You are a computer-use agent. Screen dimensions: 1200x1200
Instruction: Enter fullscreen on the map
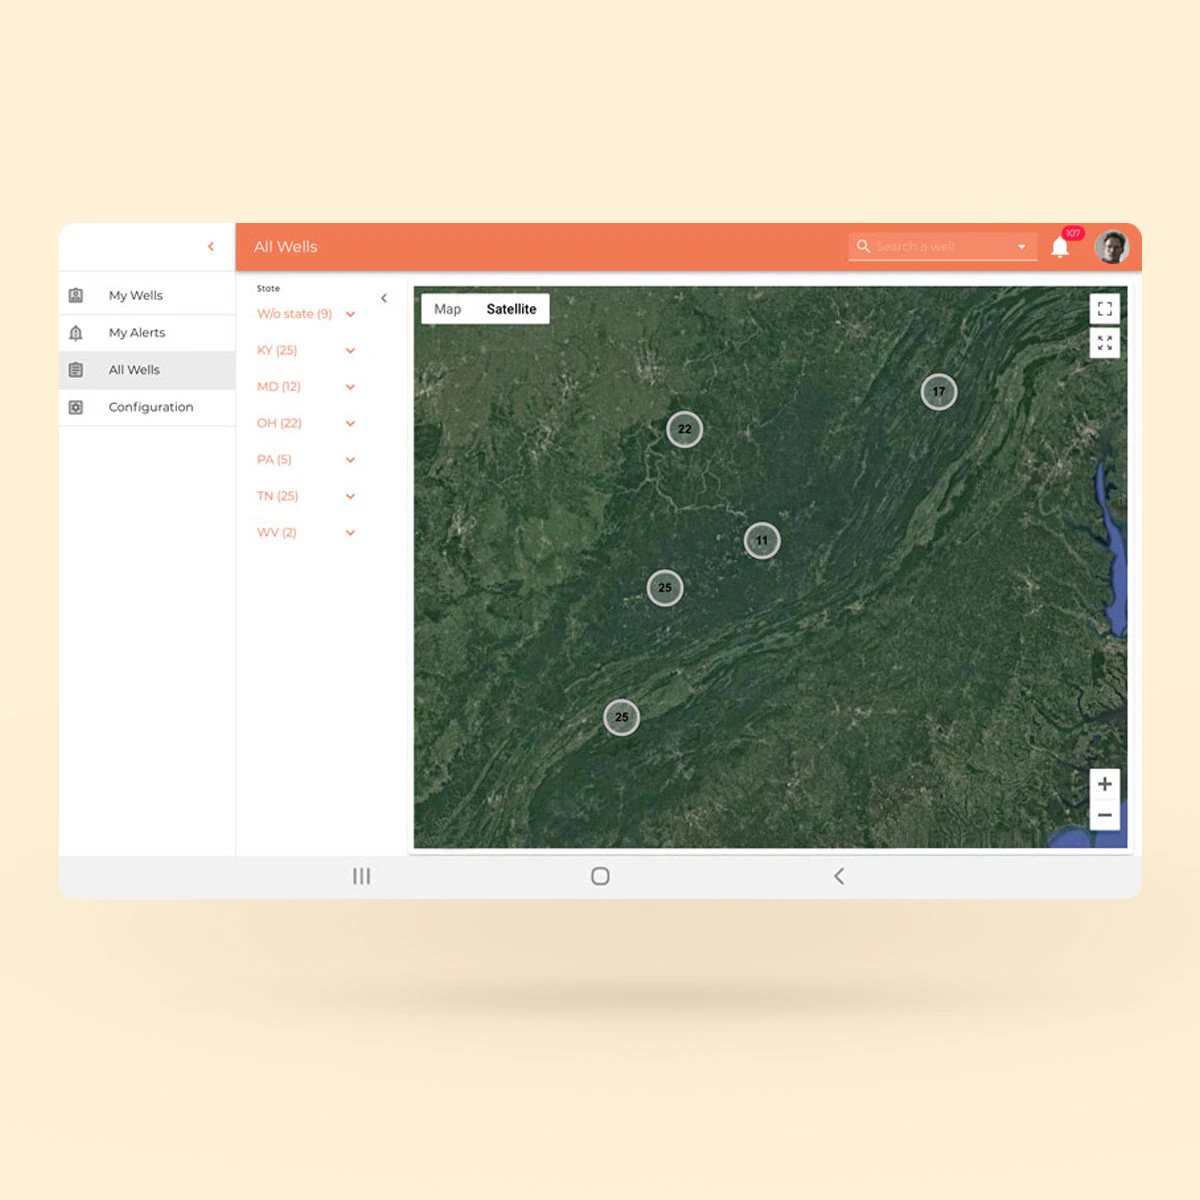tap(1105, 308)
